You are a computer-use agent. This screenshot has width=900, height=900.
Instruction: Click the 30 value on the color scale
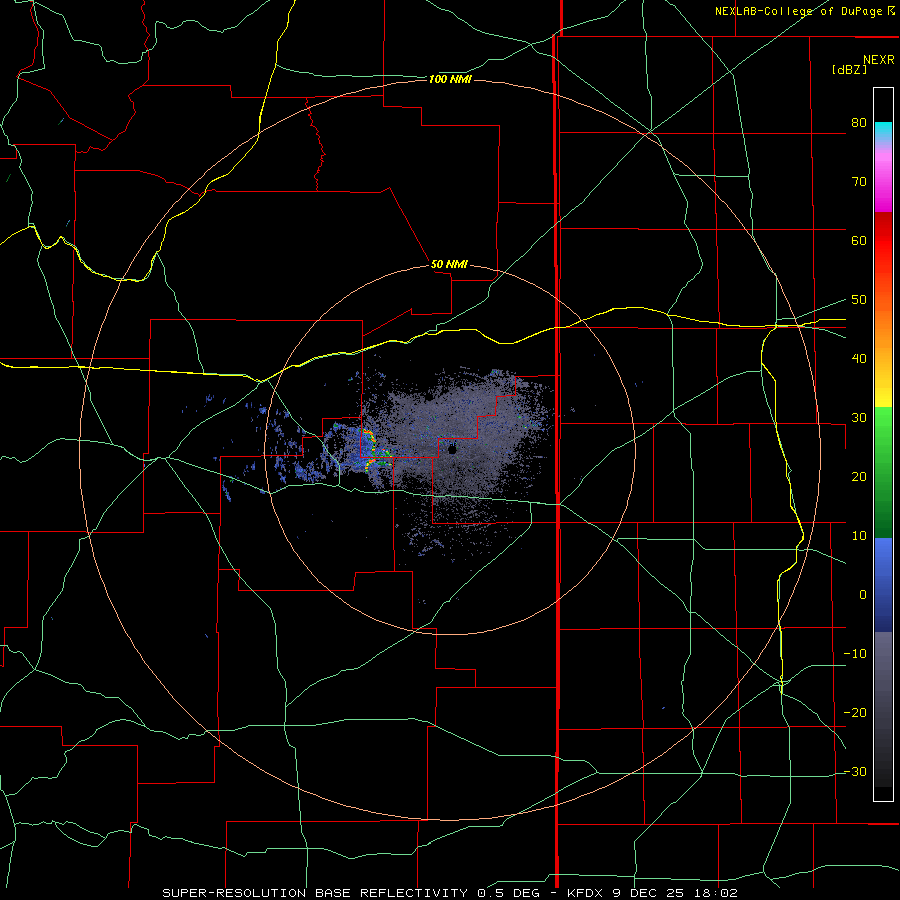click(859, 418)
